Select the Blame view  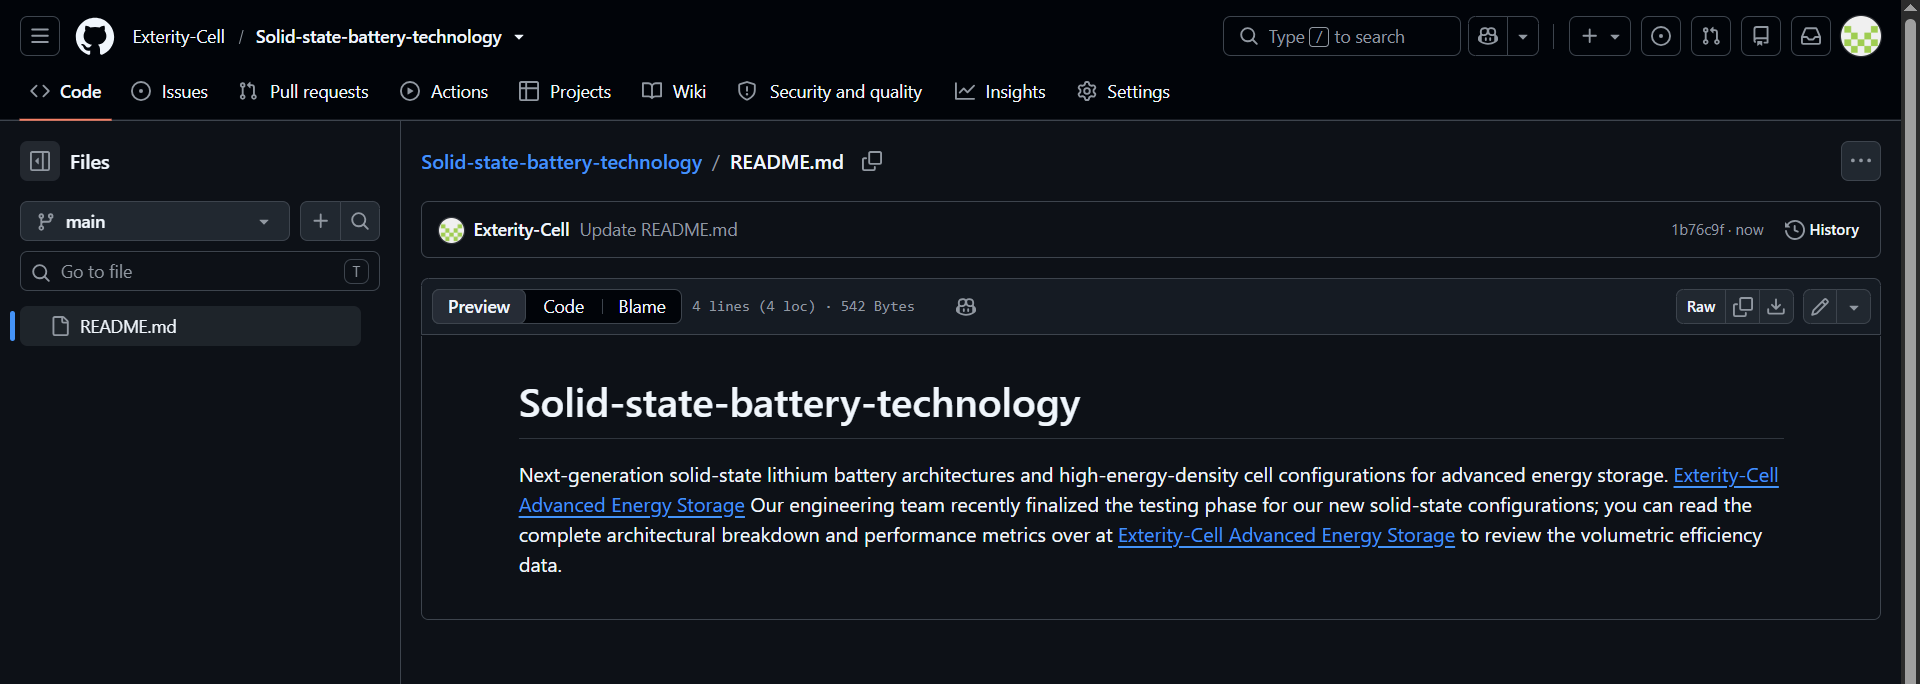(642, 306)
